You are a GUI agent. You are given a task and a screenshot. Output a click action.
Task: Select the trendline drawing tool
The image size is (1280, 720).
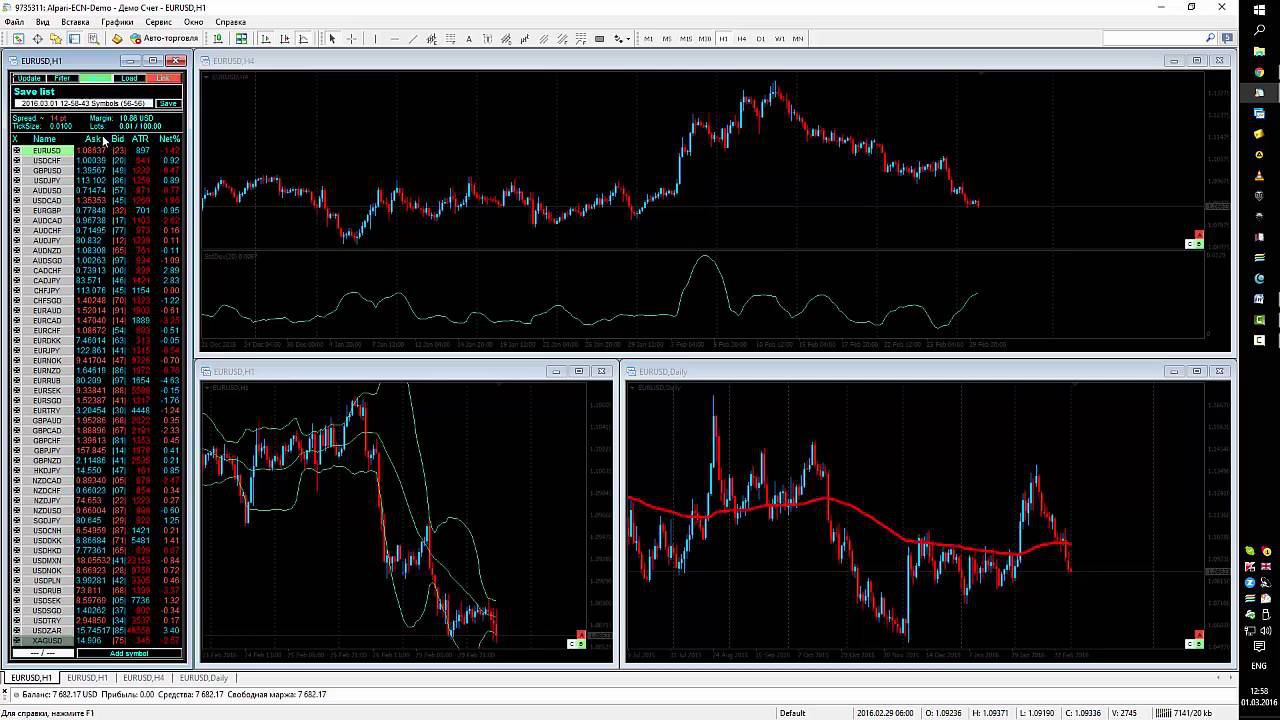click(413, 38)
